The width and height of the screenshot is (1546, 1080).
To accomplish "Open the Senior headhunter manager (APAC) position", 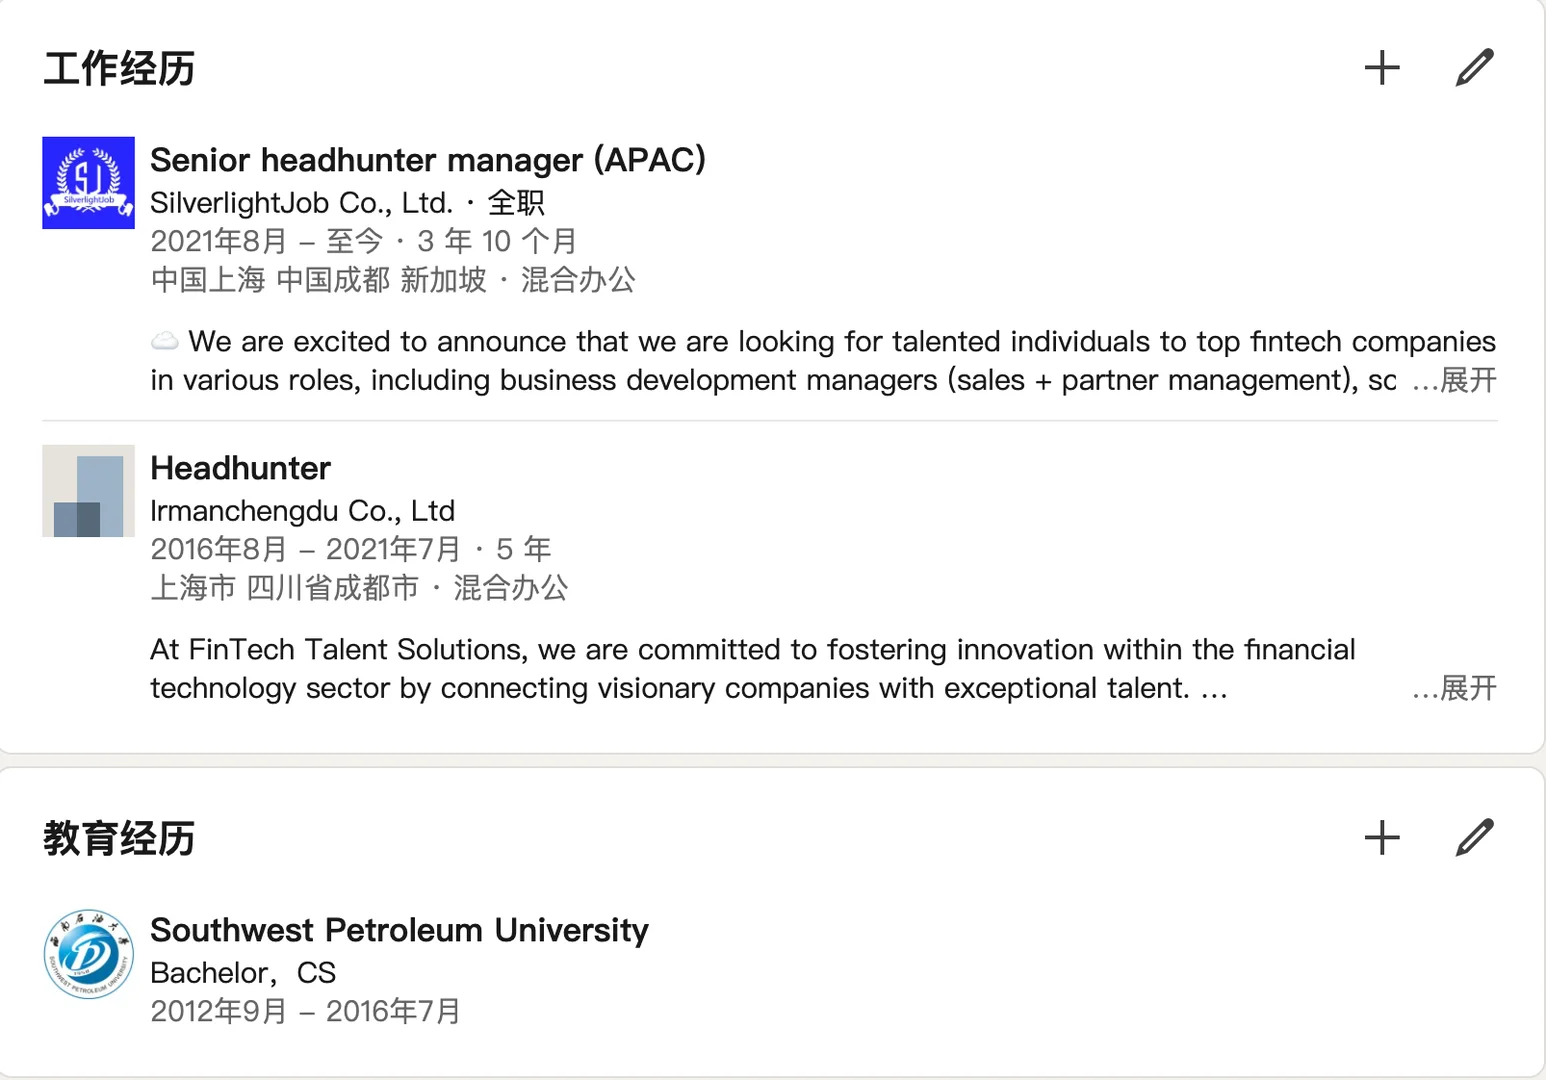I will [428, 160].
